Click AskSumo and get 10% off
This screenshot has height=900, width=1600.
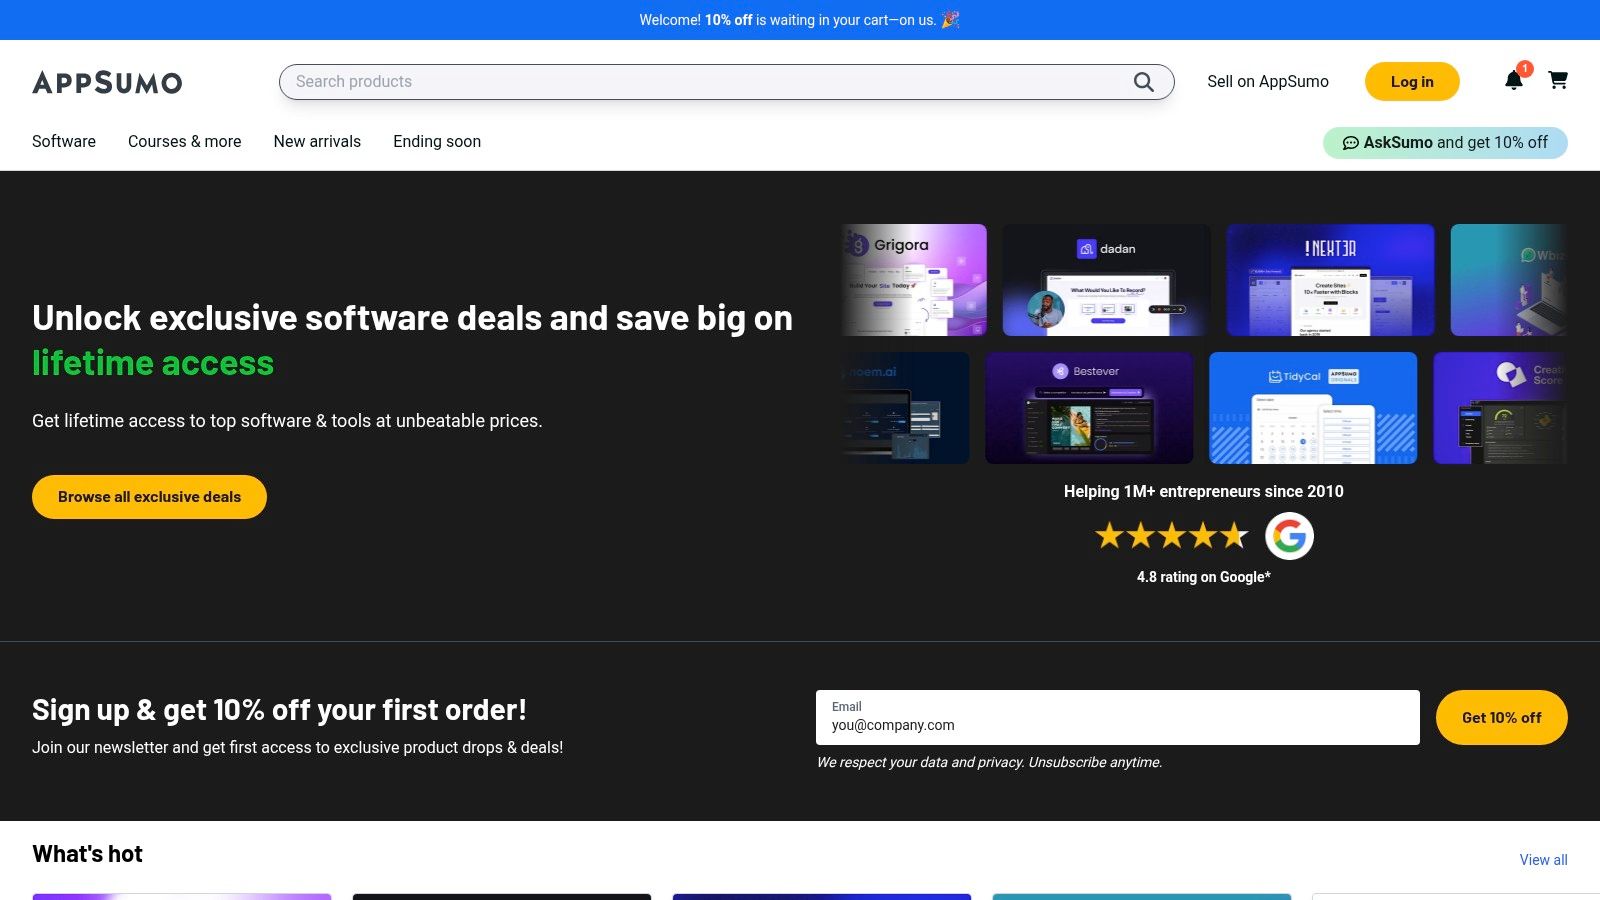pyautogui.click(x=1445, y=143)
